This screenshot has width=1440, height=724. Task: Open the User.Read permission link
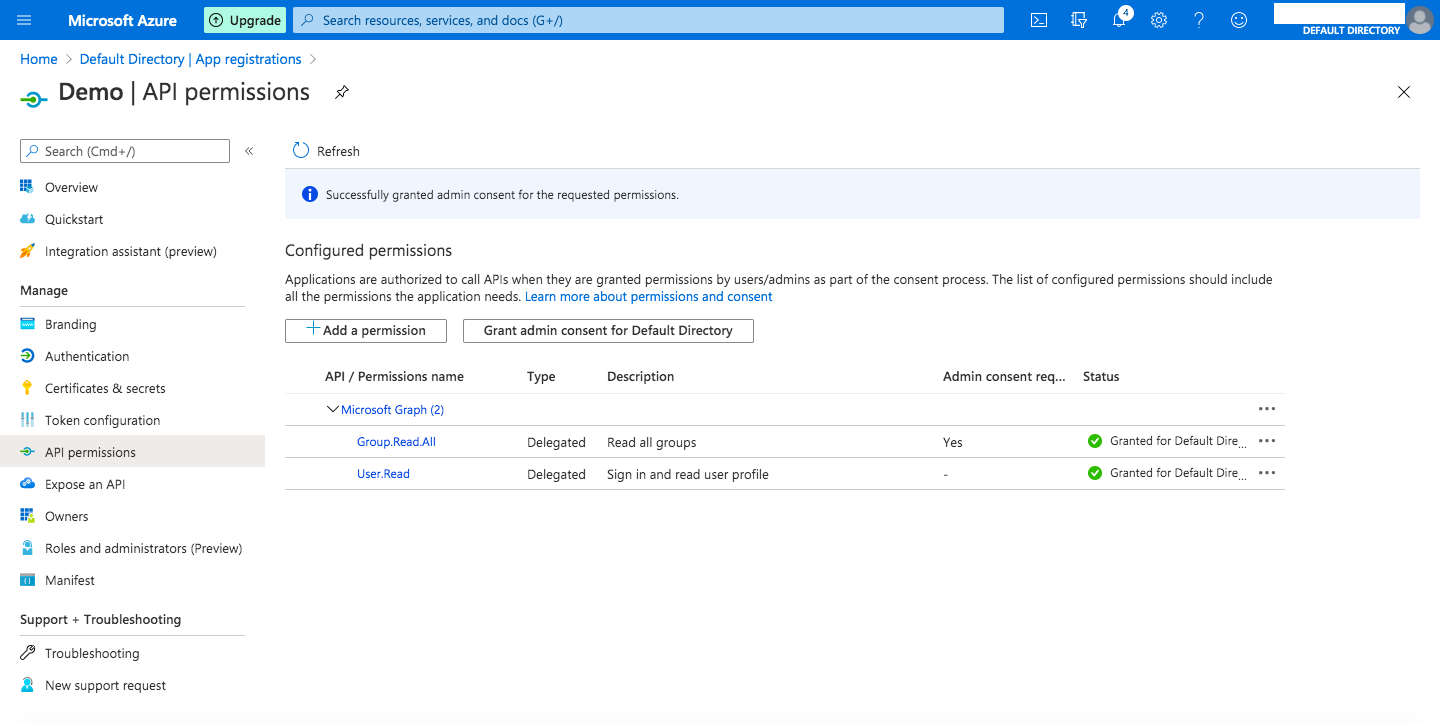383,474
